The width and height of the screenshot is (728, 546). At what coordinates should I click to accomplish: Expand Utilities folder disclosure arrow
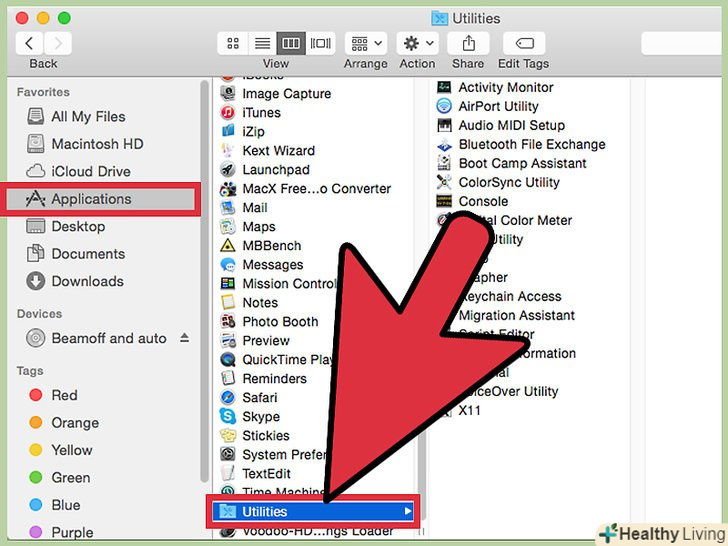click(407, 511)
